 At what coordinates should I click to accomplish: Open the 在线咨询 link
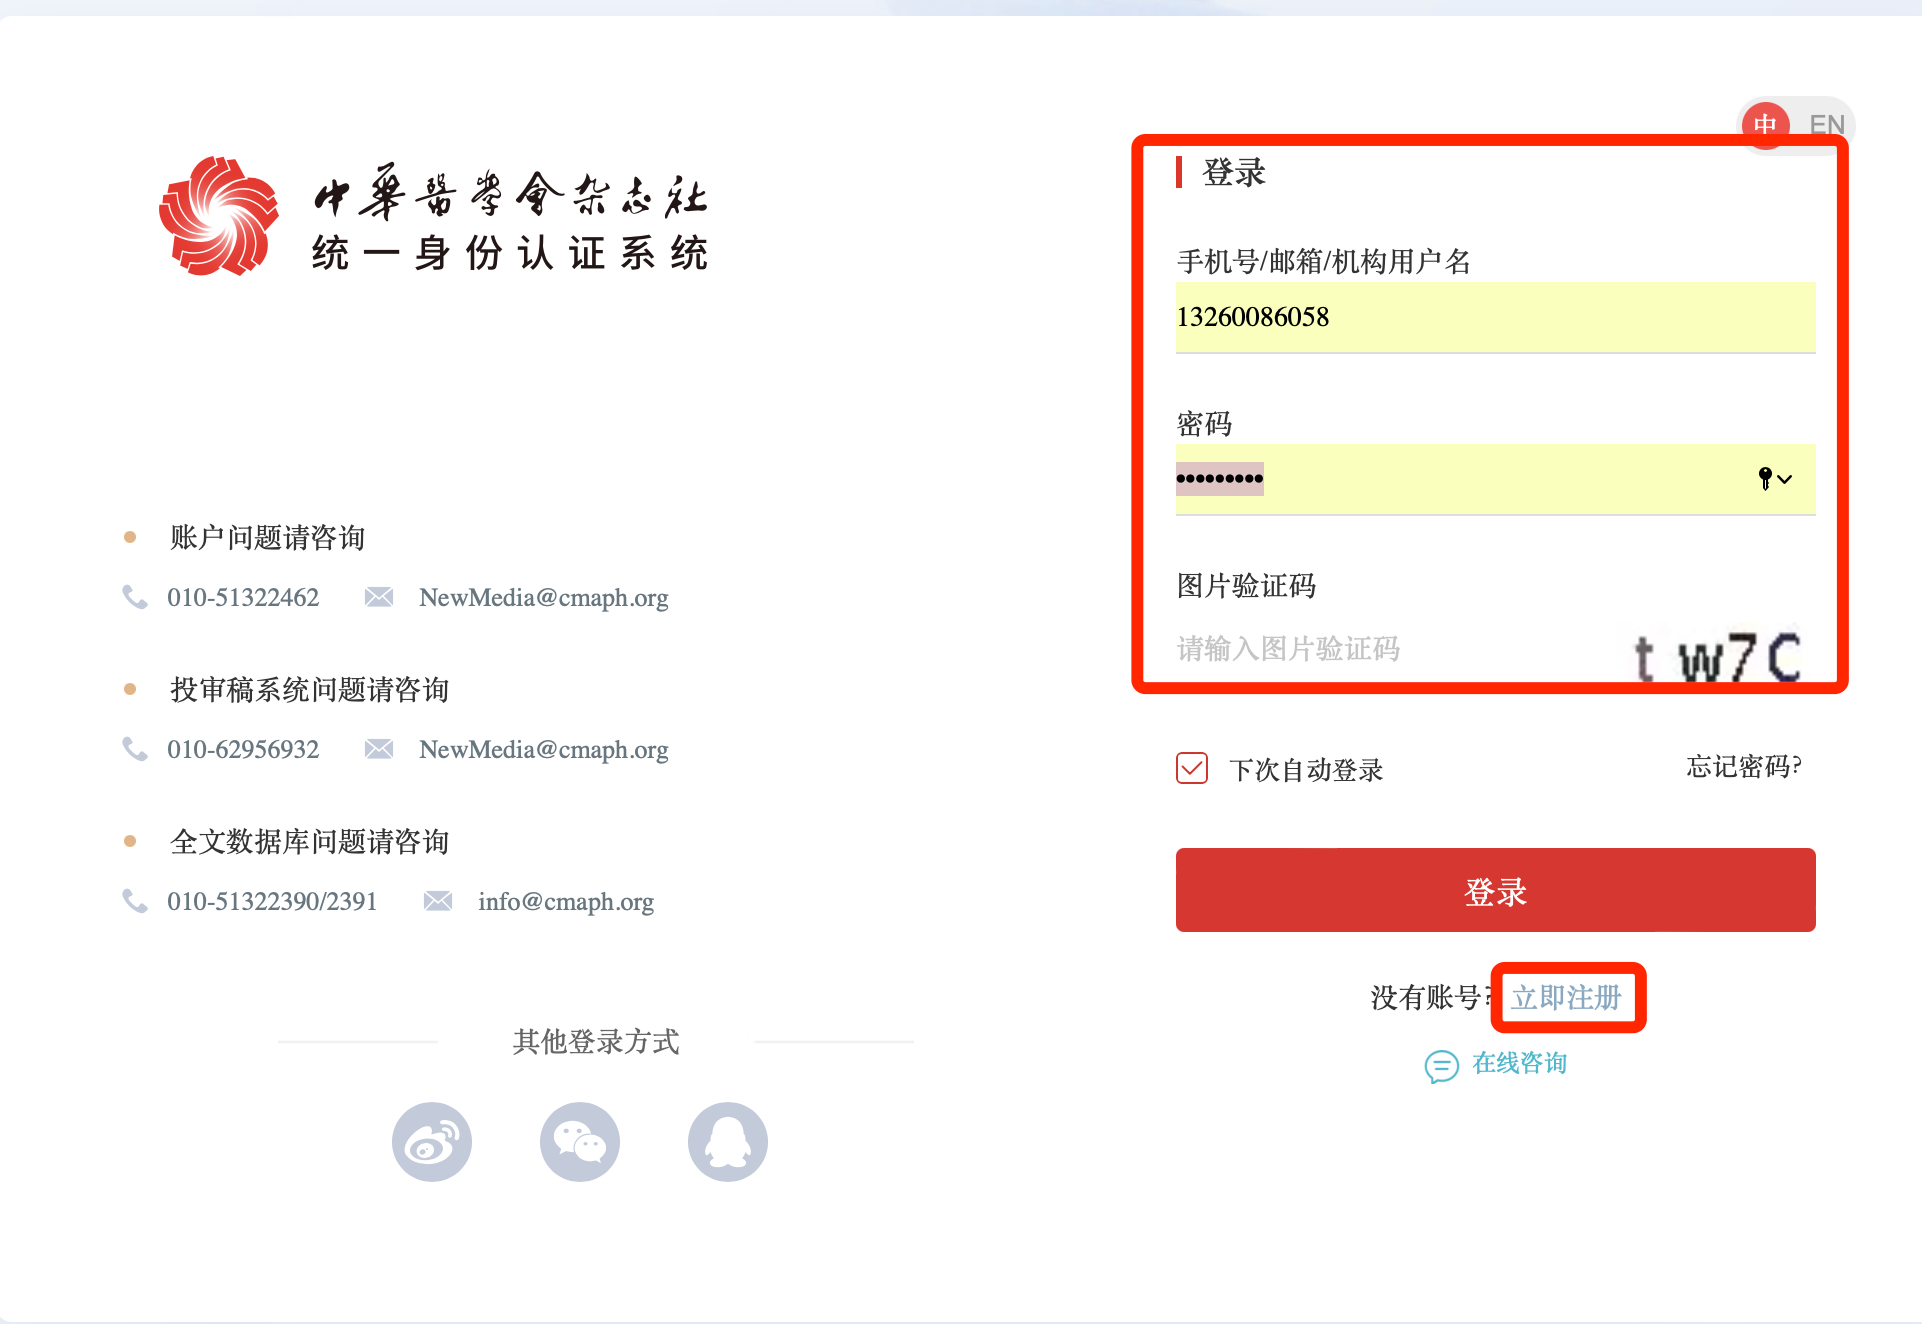(1519, 1063)
